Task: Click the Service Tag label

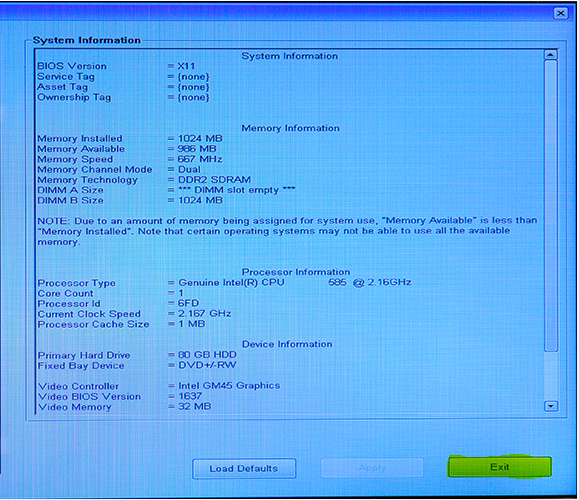Action: click(66, 76)
